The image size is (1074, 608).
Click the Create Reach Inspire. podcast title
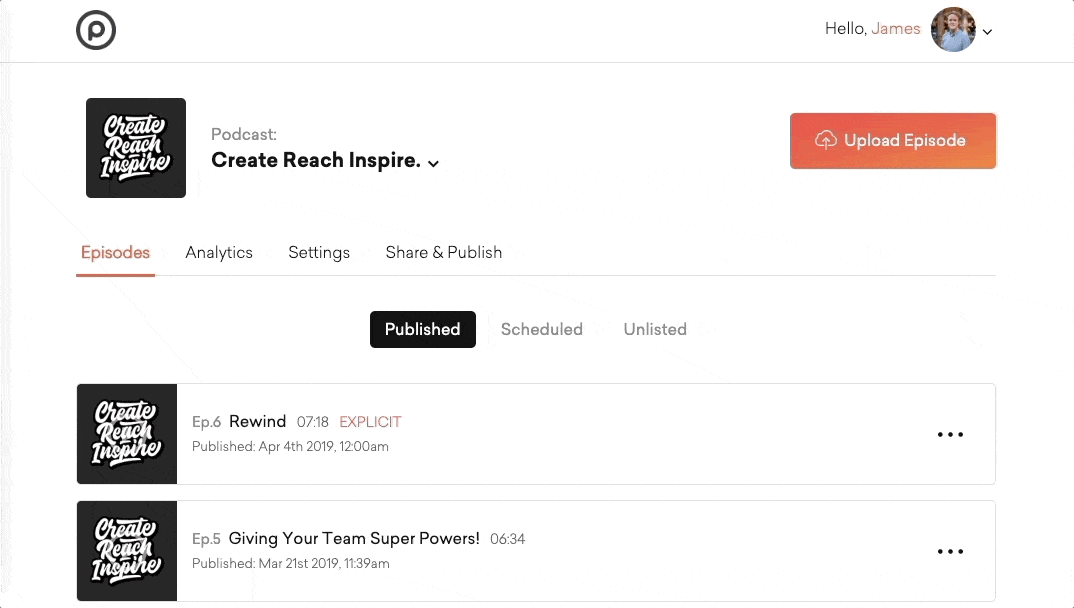click(x=316, y=160)
